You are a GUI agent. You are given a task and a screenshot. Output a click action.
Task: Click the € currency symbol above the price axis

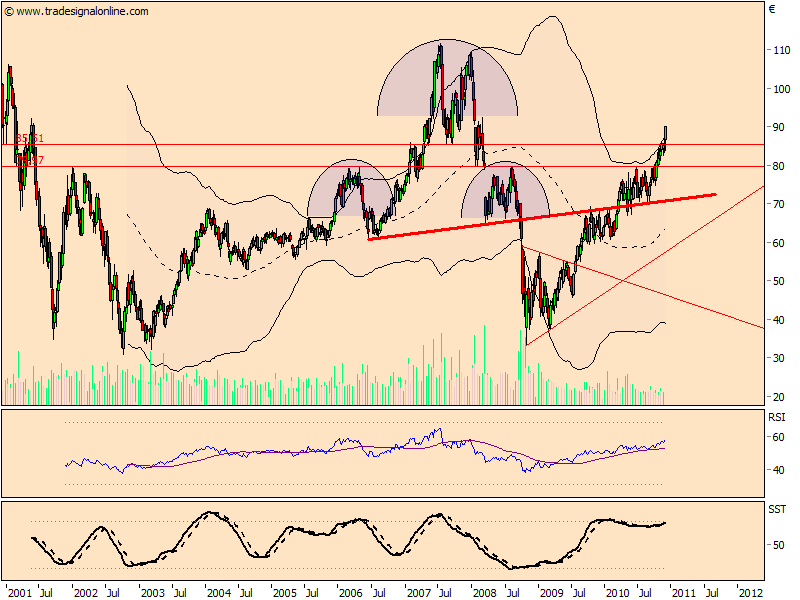click(772, 9)
